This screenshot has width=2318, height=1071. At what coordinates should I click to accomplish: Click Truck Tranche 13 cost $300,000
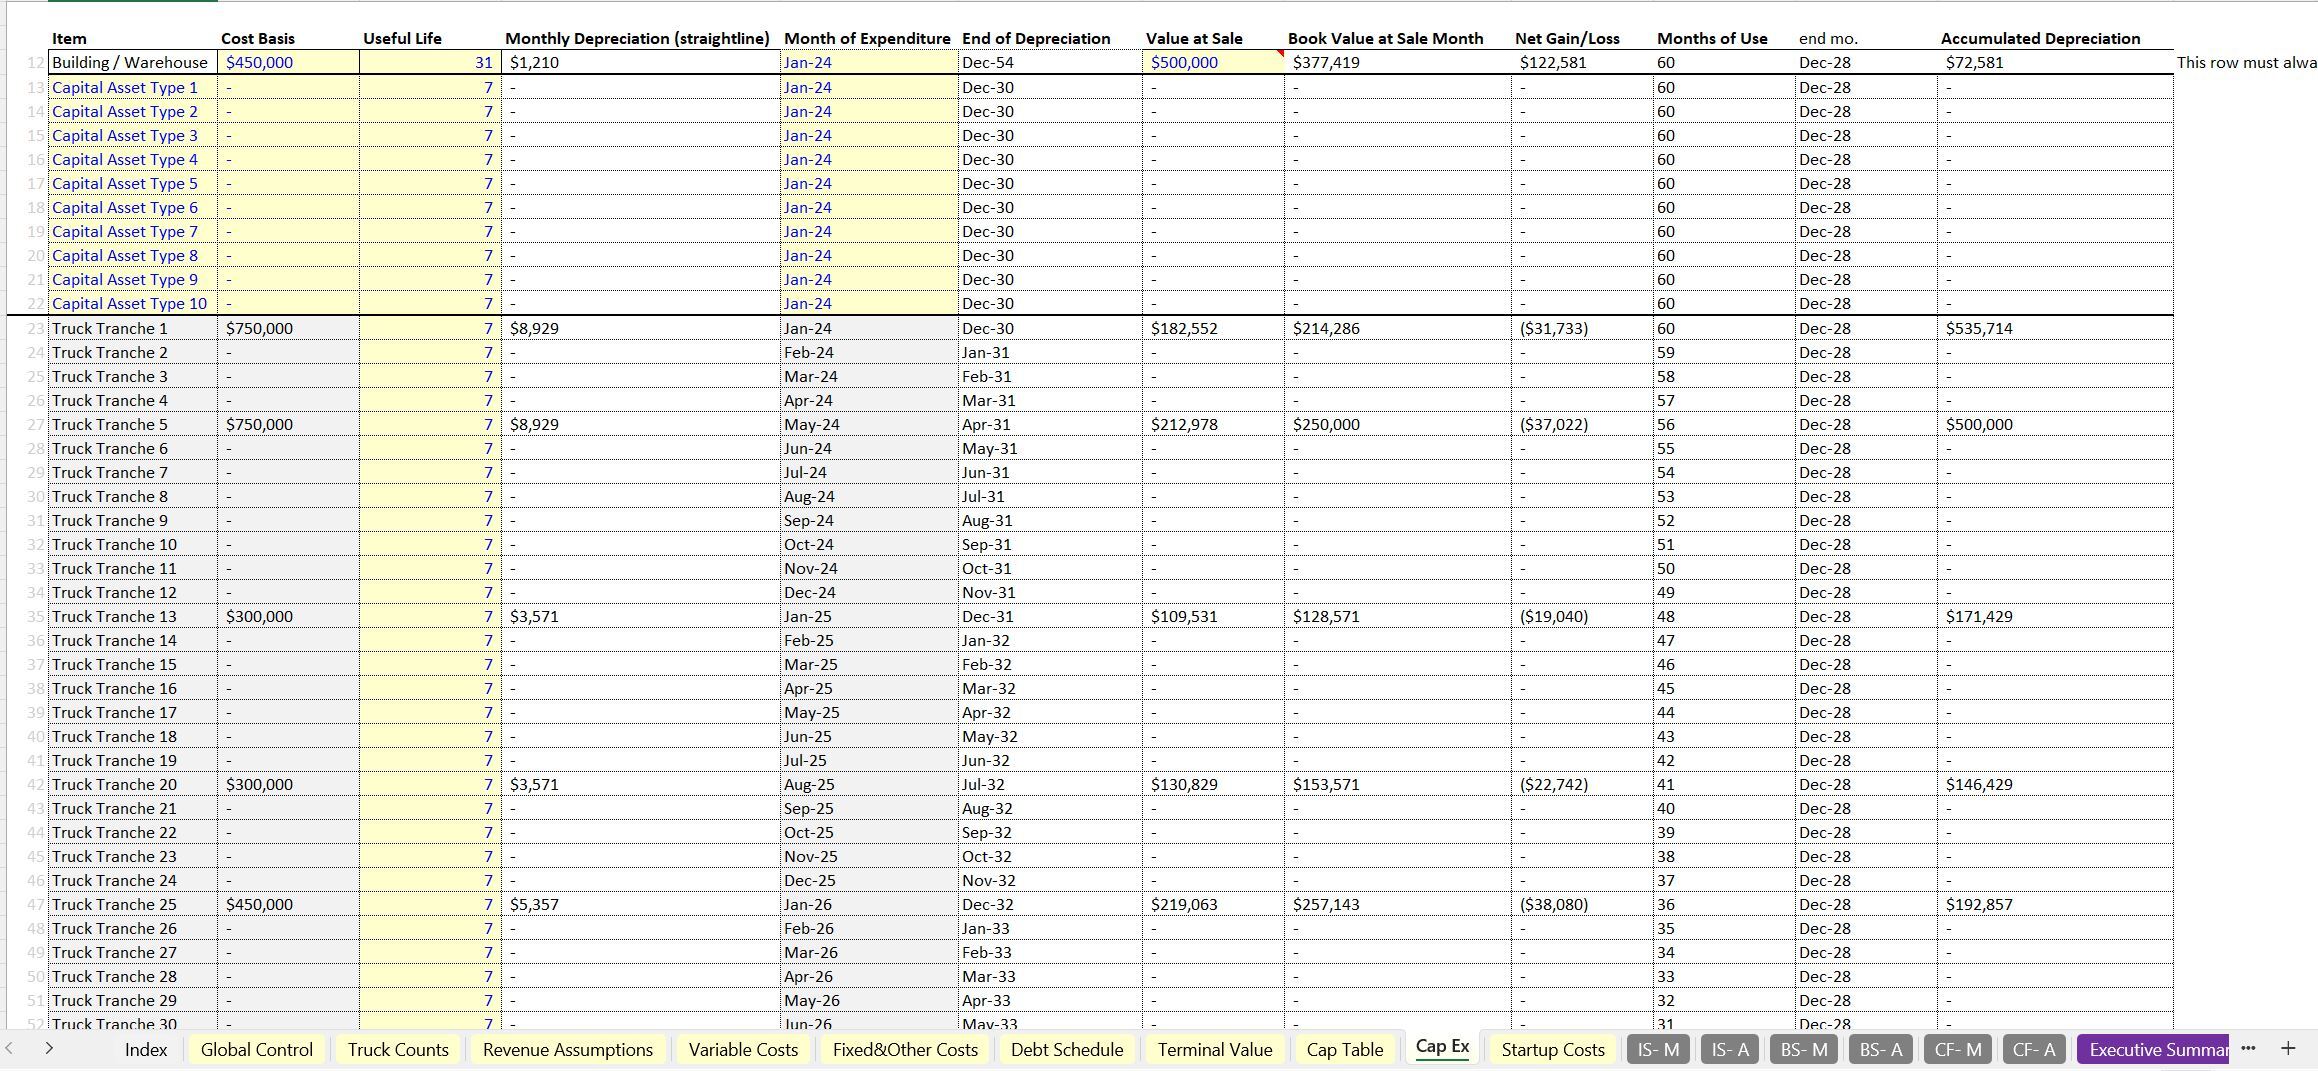288,616
